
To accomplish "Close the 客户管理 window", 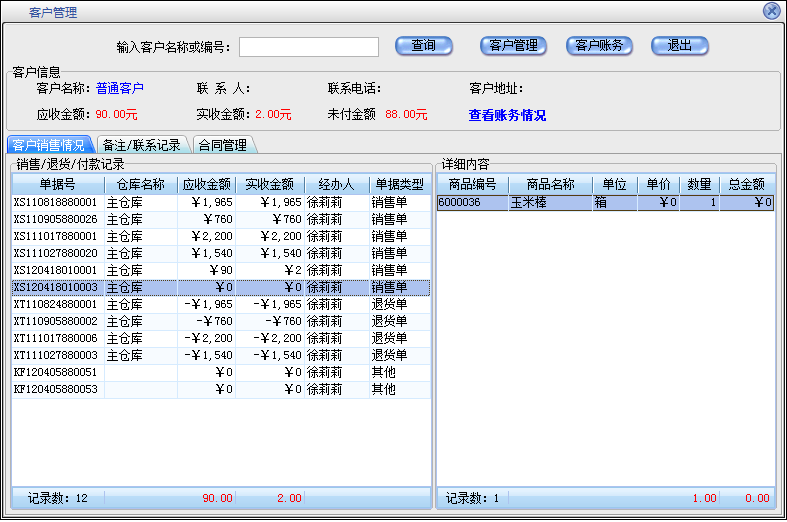I will coord(771,11).
